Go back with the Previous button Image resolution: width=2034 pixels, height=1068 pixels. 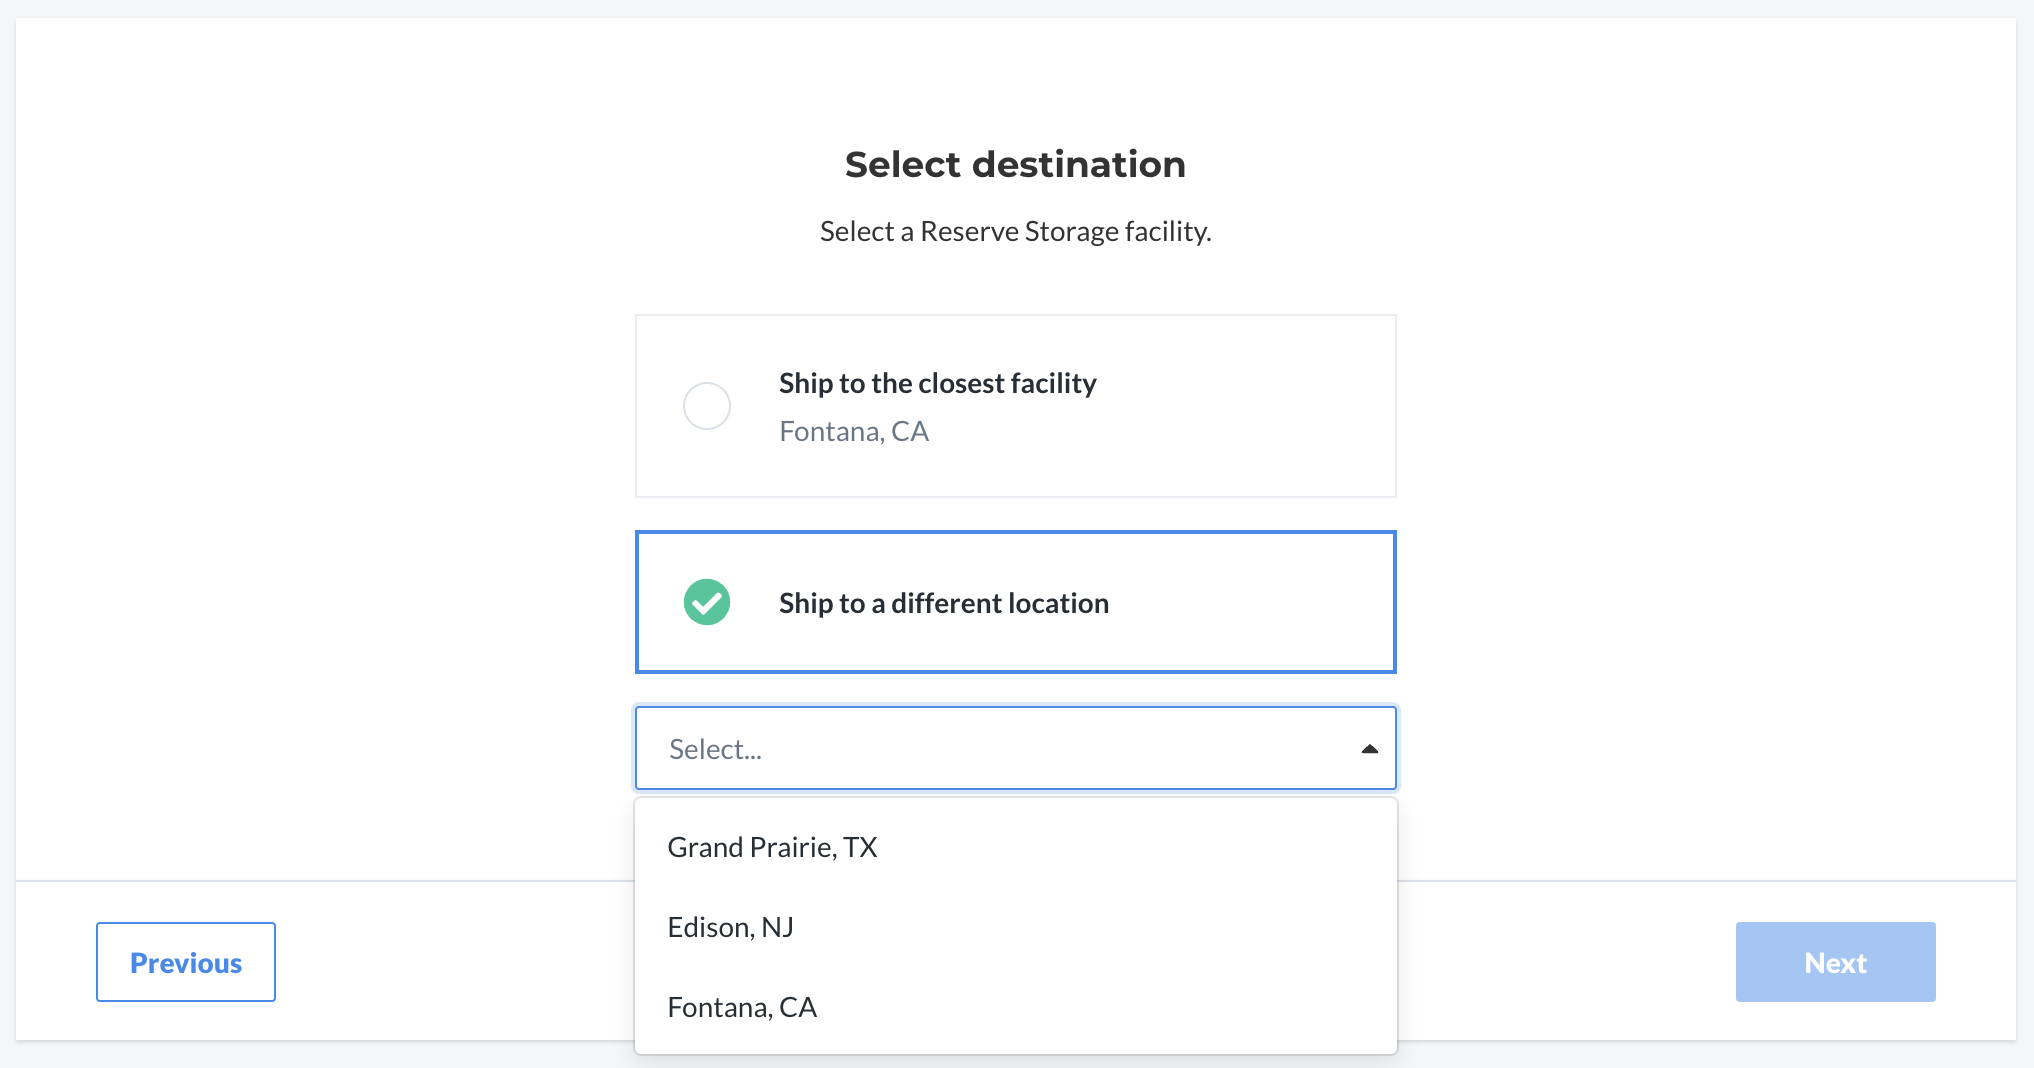186,962
